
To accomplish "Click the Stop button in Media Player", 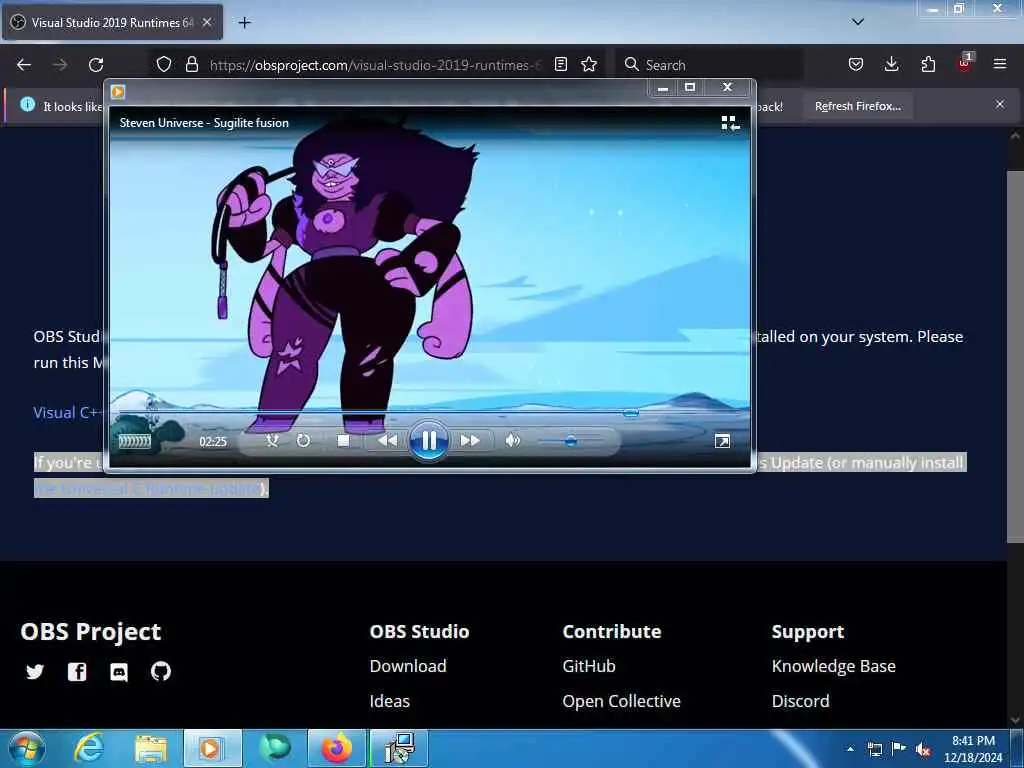I will (x=343, y=441).
